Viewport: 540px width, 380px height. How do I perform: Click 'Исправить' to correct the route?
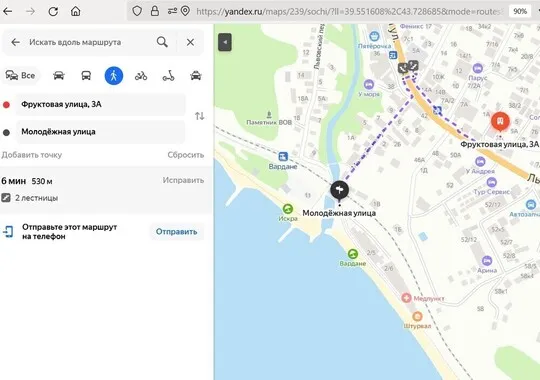coord(183,180)
